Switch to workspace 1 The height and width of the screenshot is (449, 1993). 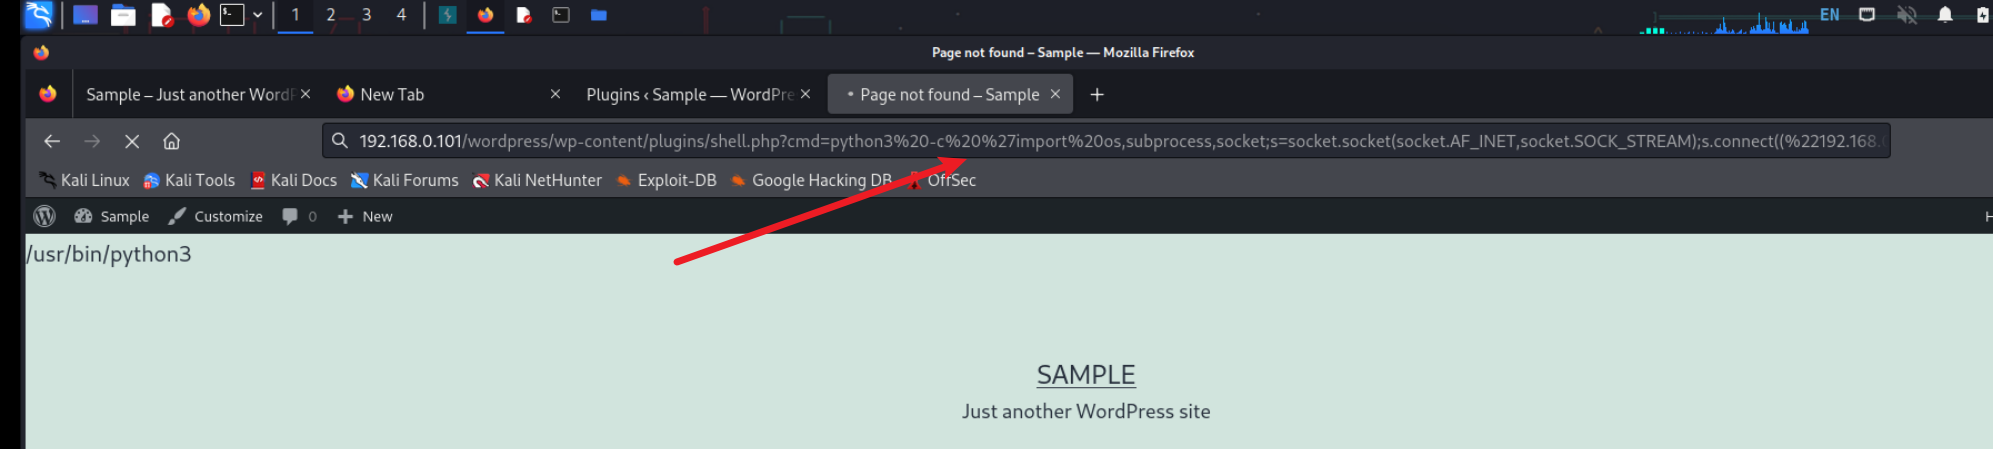295,15
